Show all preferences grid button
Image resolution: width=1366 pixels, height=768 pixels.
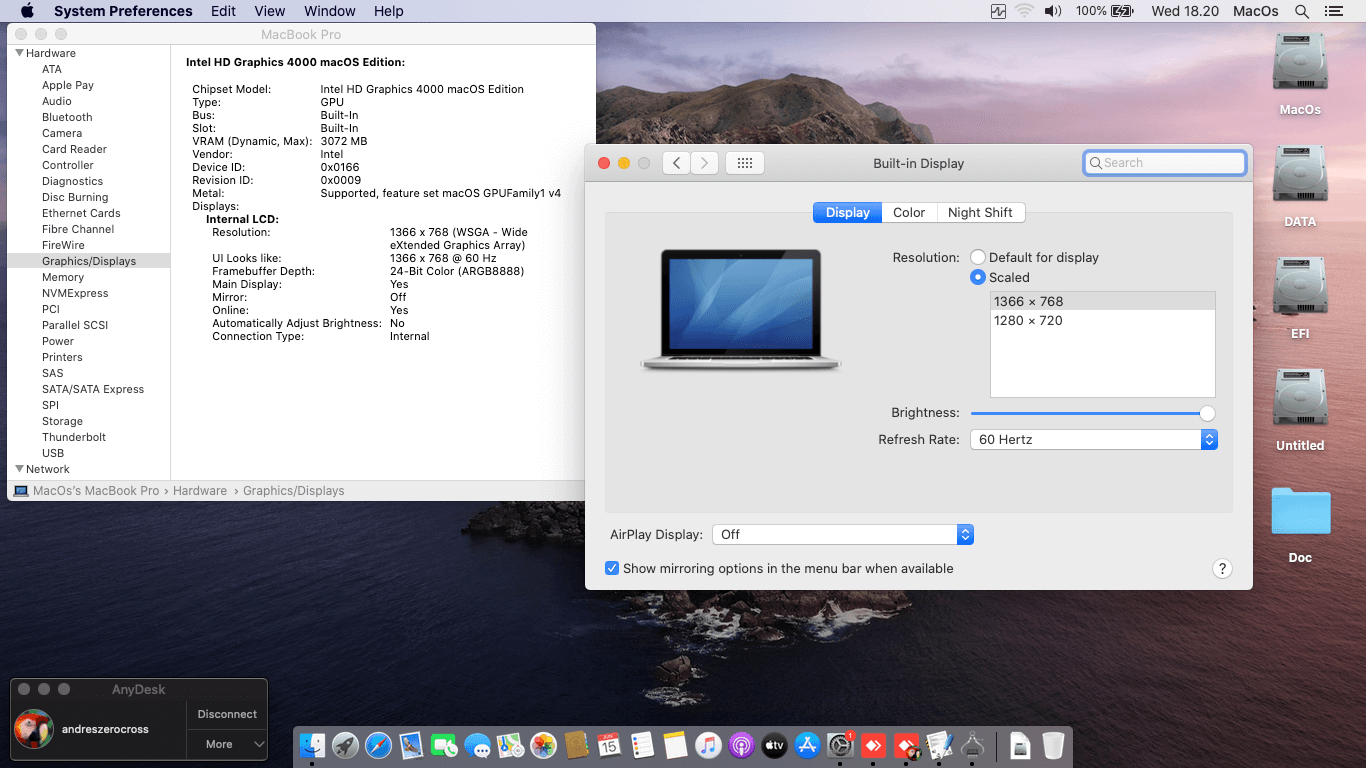pyautogui.click(x=745, y=163)
